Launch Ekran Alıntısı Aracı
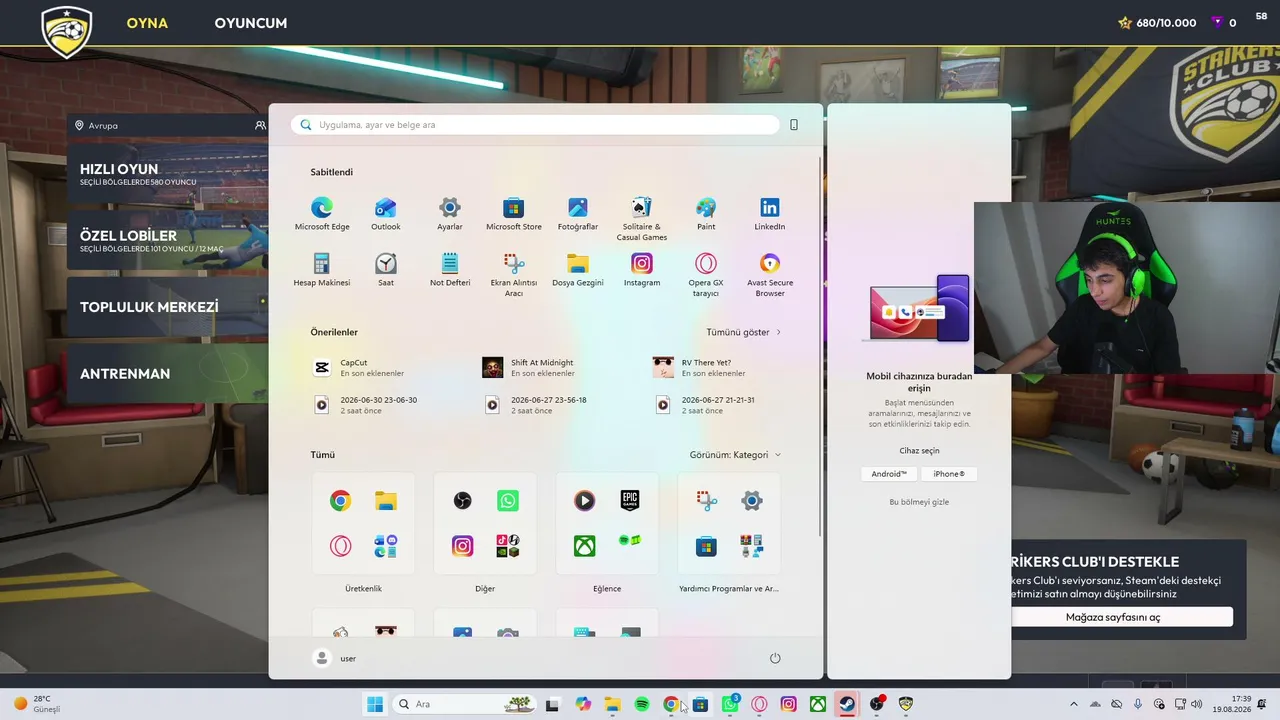This screenshot has width=1280, height=720. pyautogui.click(x=514, y=274)
